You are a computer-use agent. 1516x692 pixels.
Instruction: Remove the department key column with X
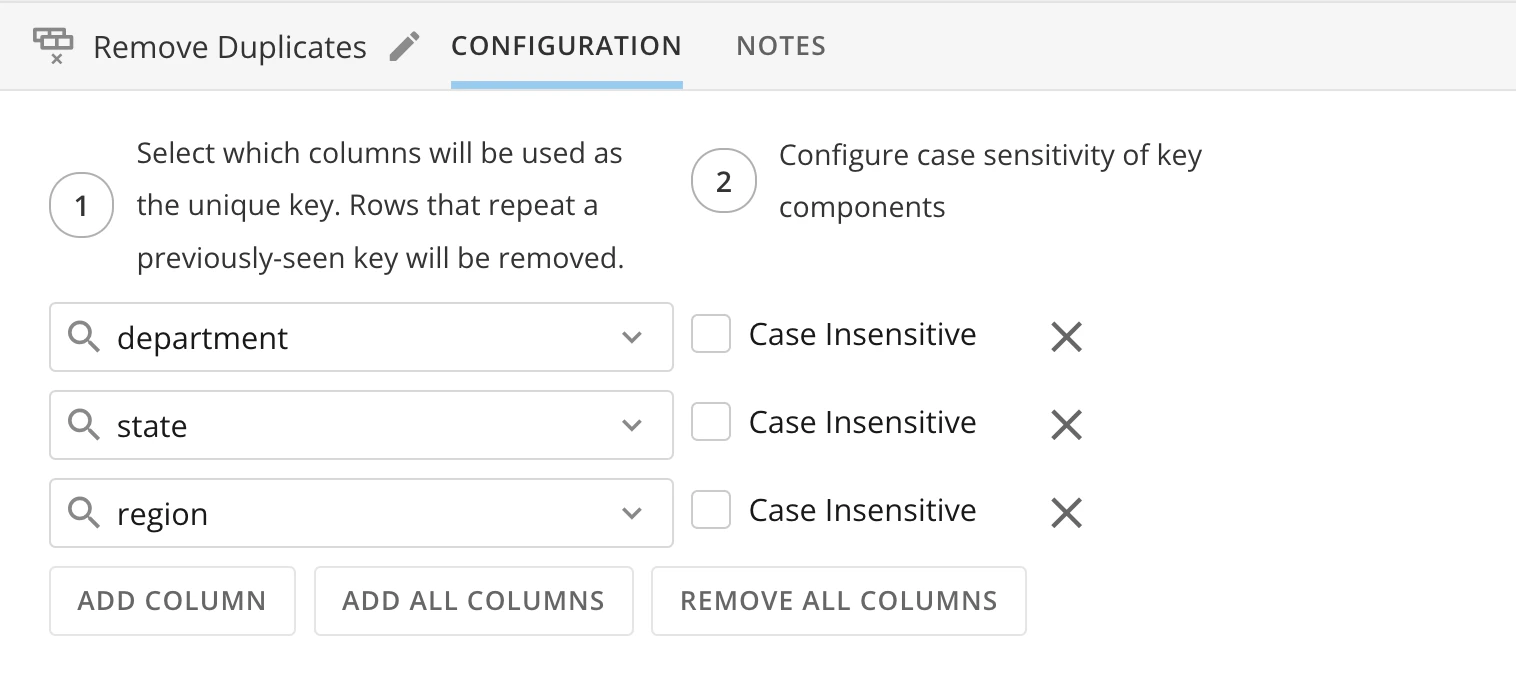(1067, 337)
